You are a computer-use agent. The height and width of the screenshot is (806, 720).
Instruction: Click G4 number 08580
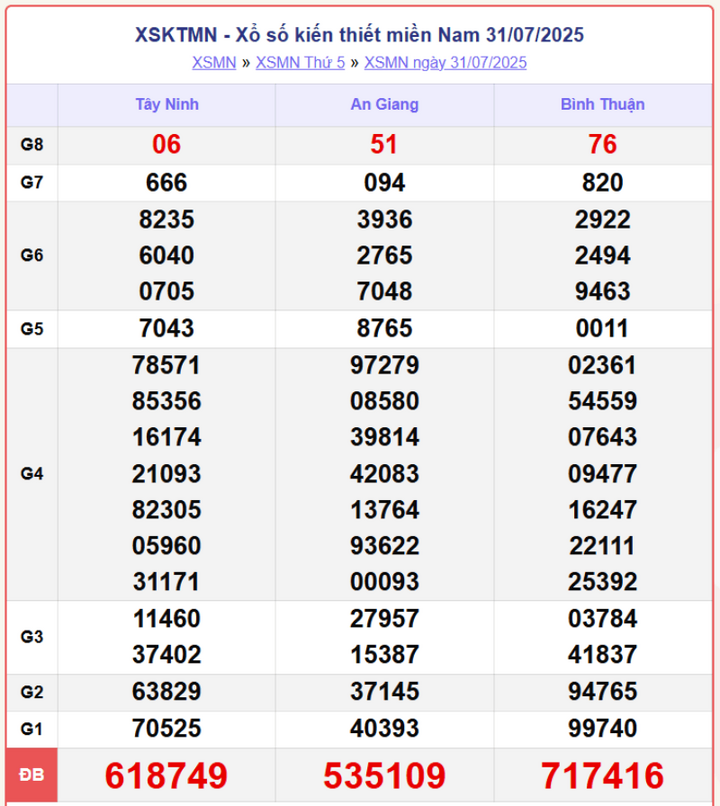pyautogui.click(x=384, y=401)
